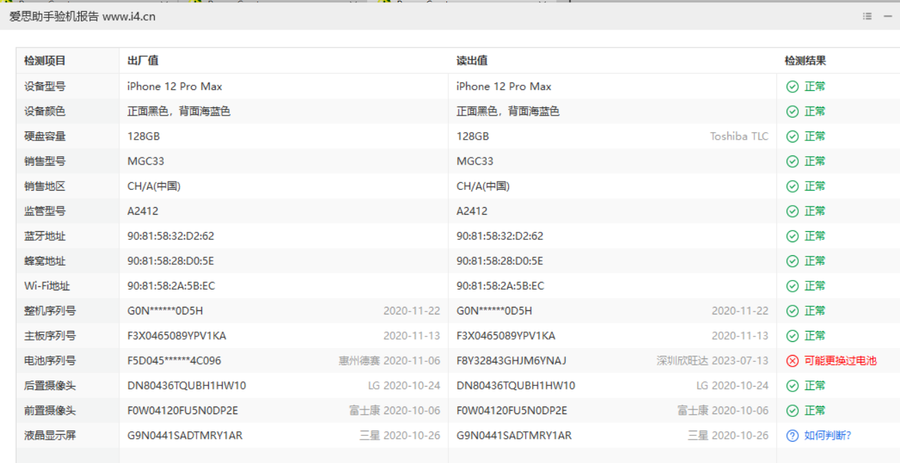Click the Wi-Fi地址 row label
This screenshot has width=900, height=463.
click(x=47, y=286)
